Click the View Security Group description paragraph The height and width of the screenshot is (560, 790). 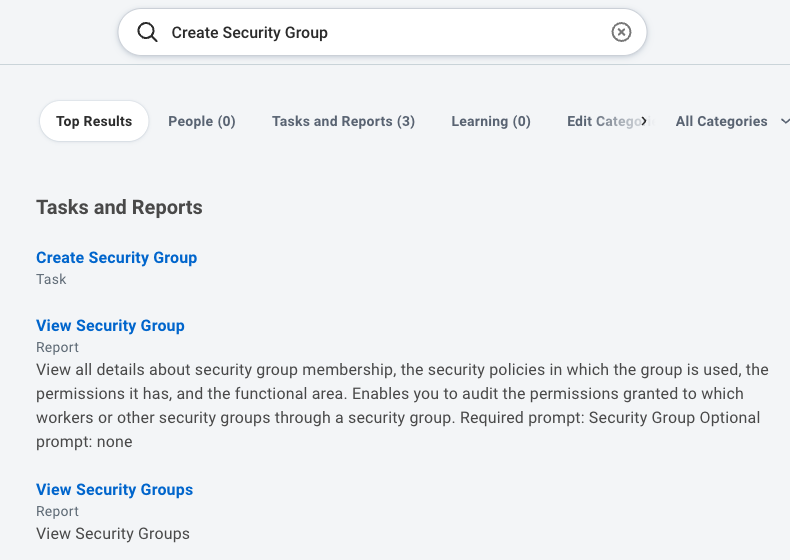coord(402,406)
